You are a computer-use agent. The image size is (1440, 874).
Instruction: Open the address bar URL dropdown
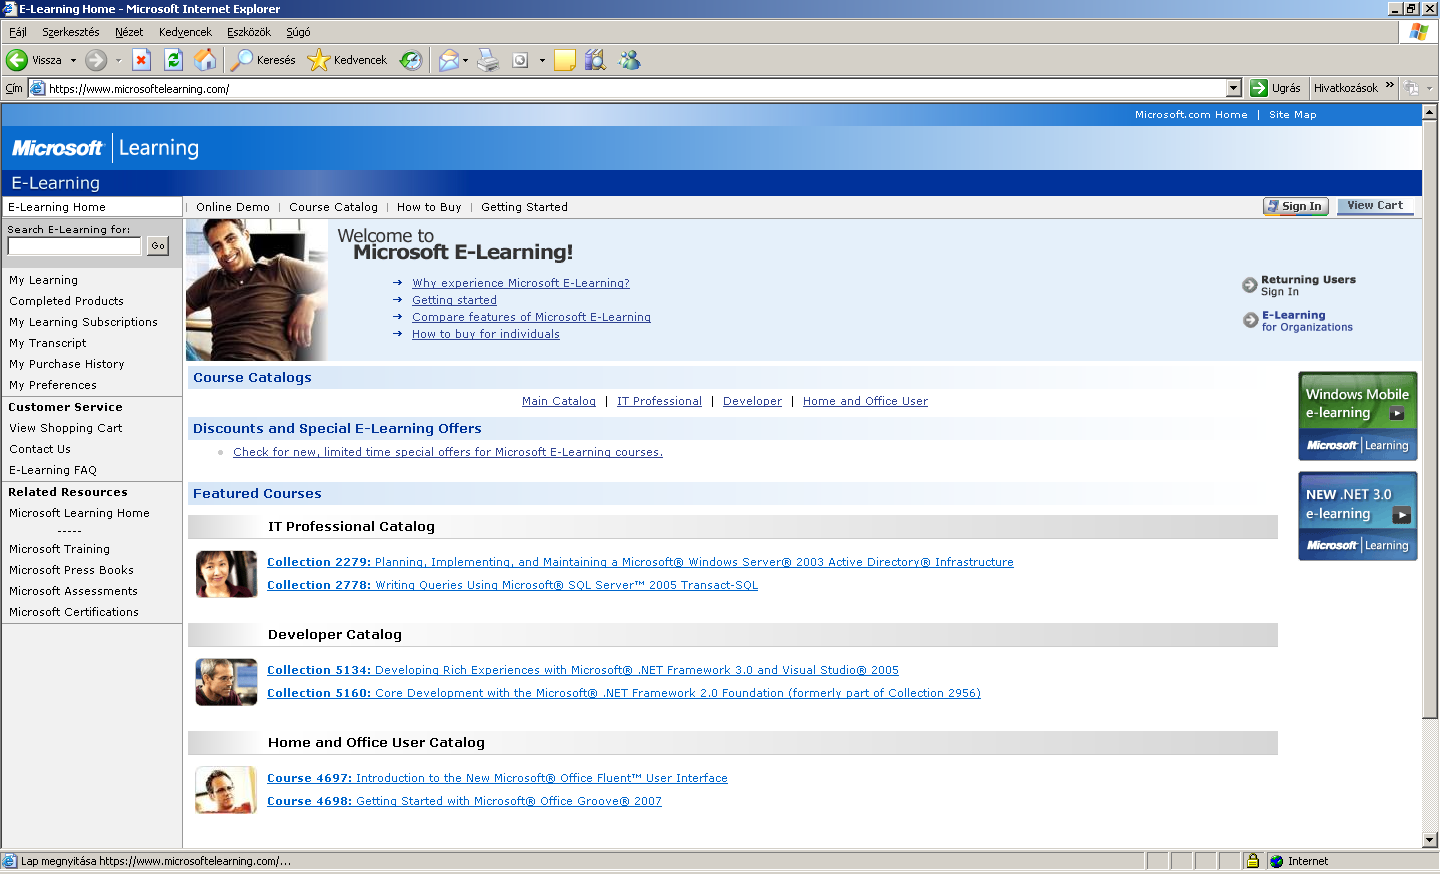coord(1233,88)
